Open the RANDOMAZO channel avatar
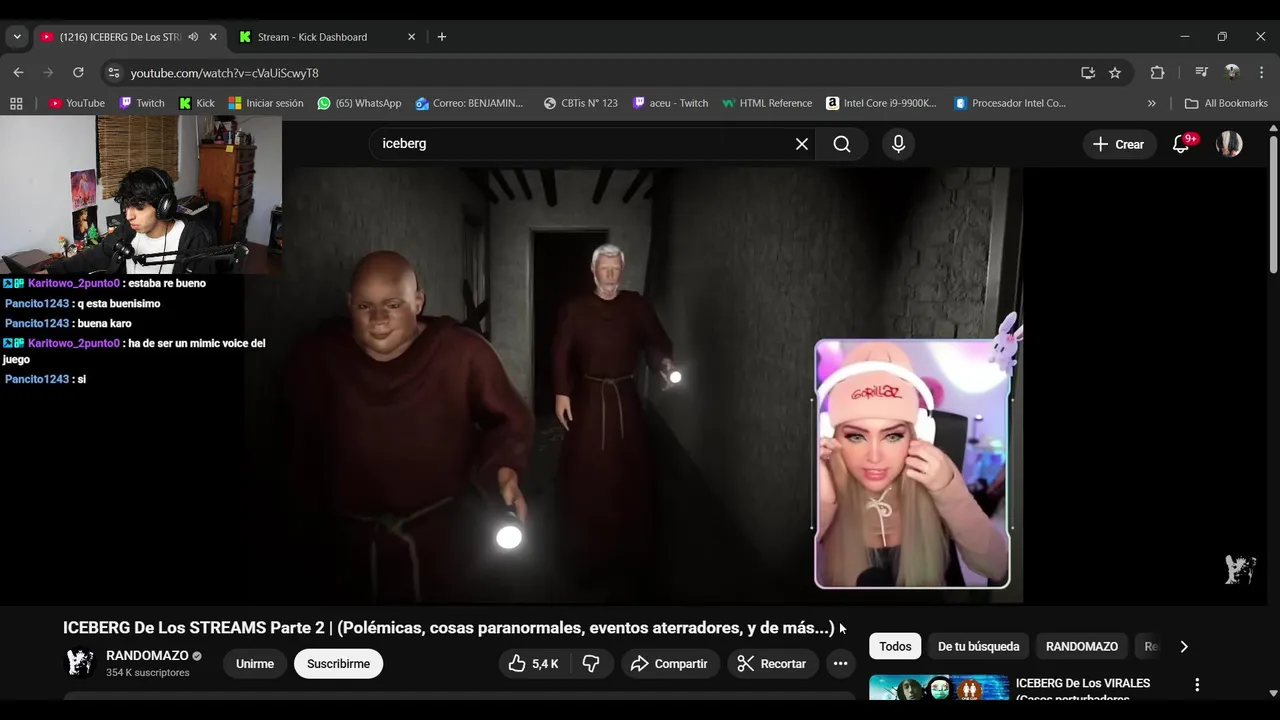This screenshot has height=720, width=1280. [x=80, y=663]
